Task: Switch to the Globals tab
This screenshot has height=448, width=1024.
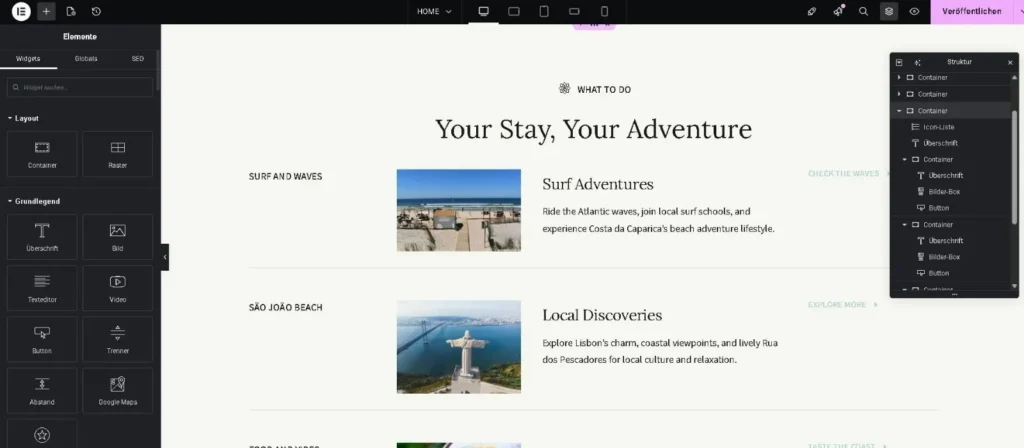Action: 86,59
